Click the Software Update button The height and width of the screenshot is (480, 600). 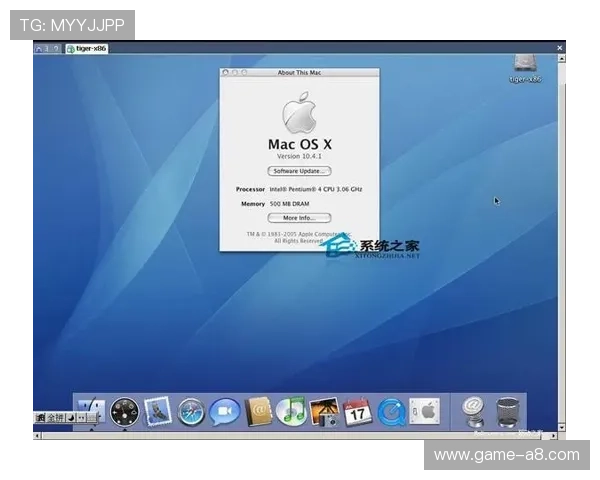pyautogui.click(x=299, y=171)
